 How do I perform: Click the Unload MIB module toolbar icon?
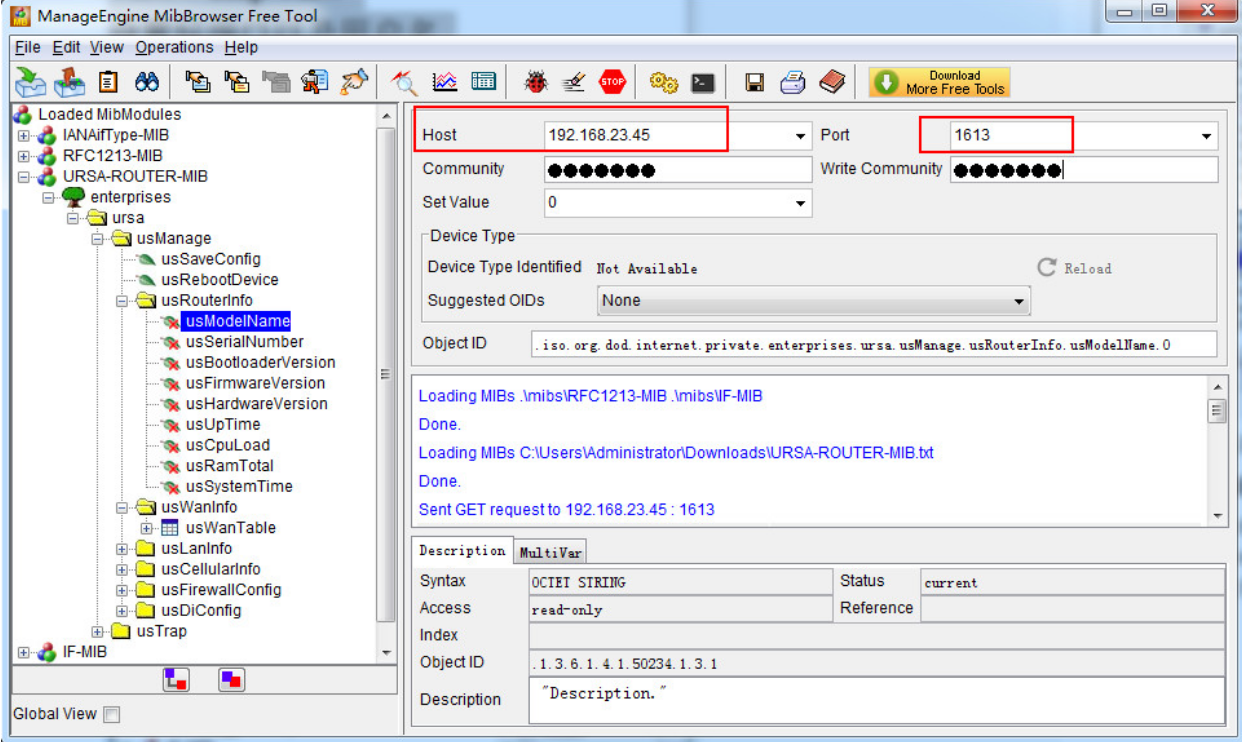tap(69, 82)
